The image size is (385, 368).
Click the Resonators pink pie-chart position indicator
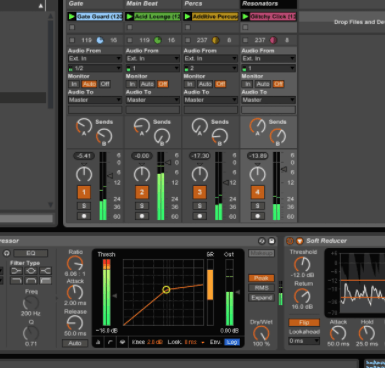pyautogui.click(x=273, y=40)
